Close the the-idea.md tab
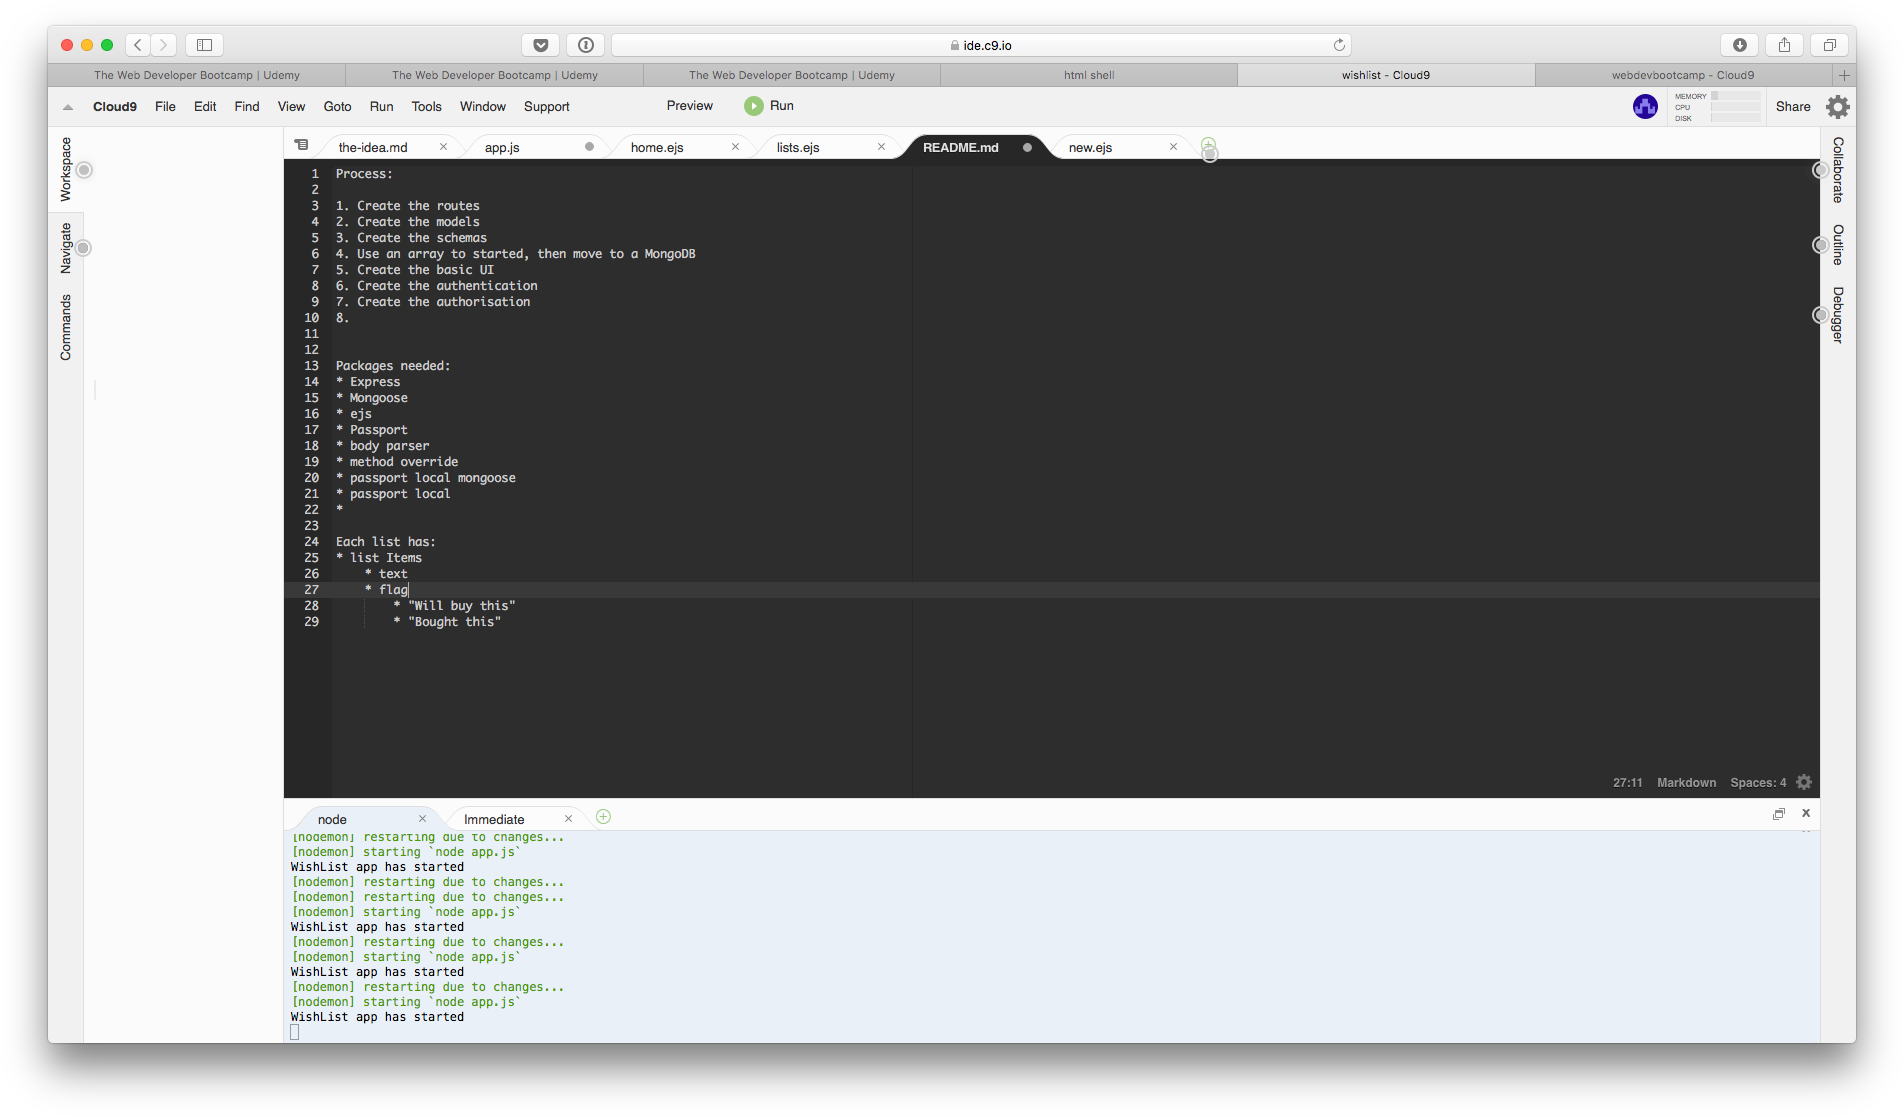The image size is (1904, 1117). coord(443,147)
